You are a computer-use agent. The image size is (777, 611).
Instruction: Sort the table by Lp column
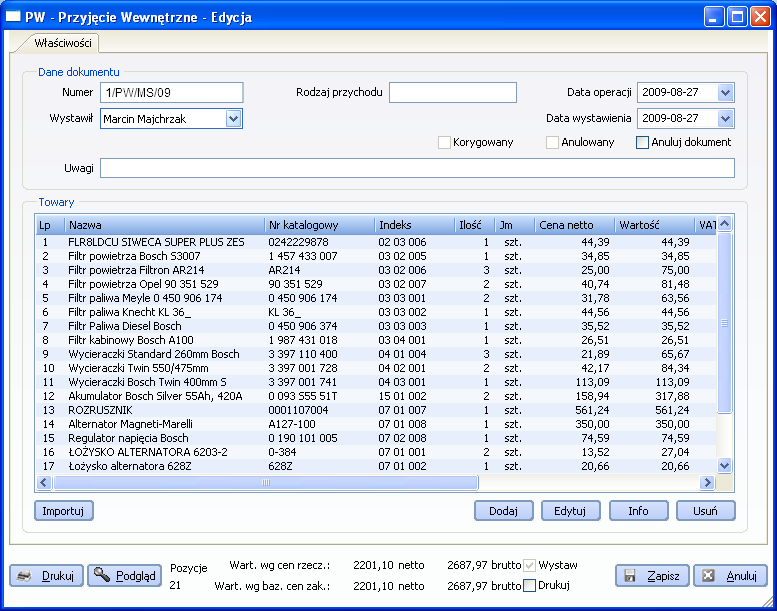(x=50, y=225)
